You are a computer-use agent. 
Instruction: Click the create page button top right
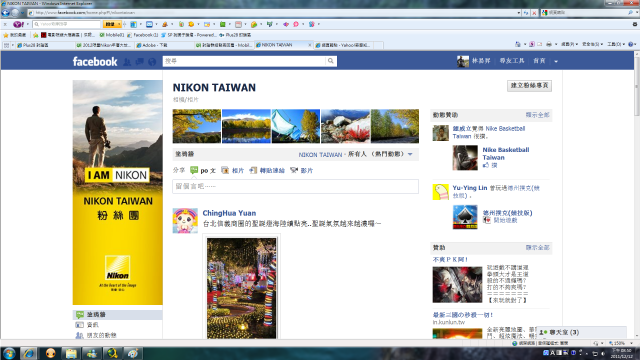(529, 86)
